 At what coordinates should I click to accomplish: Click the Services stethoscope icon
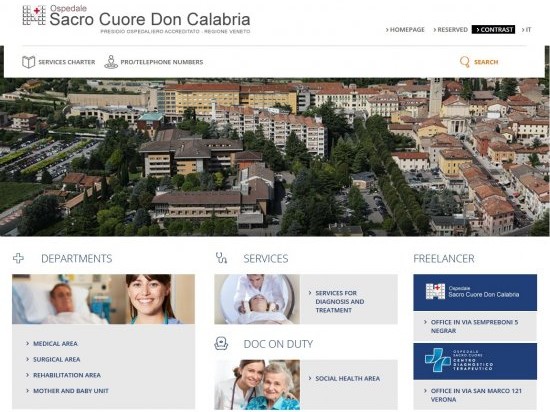pos(221,258)
